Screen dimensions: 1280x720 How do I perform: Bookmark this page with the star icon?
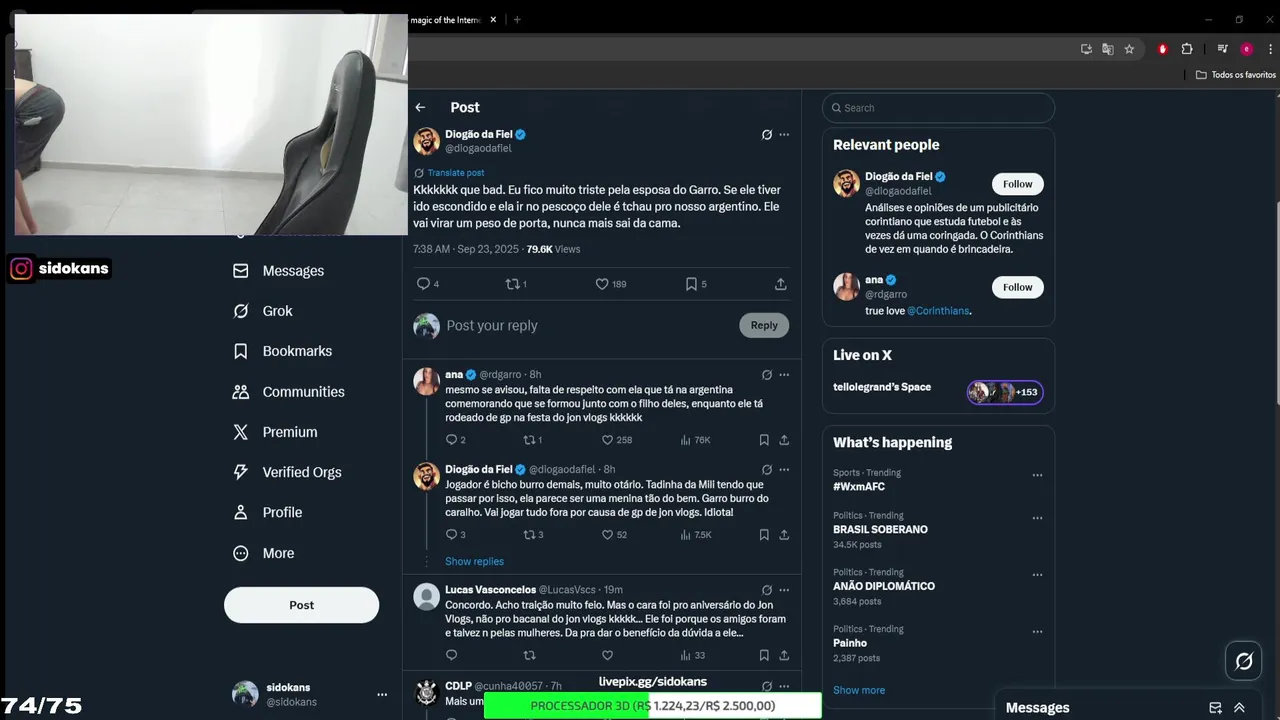coord(1129,49)
